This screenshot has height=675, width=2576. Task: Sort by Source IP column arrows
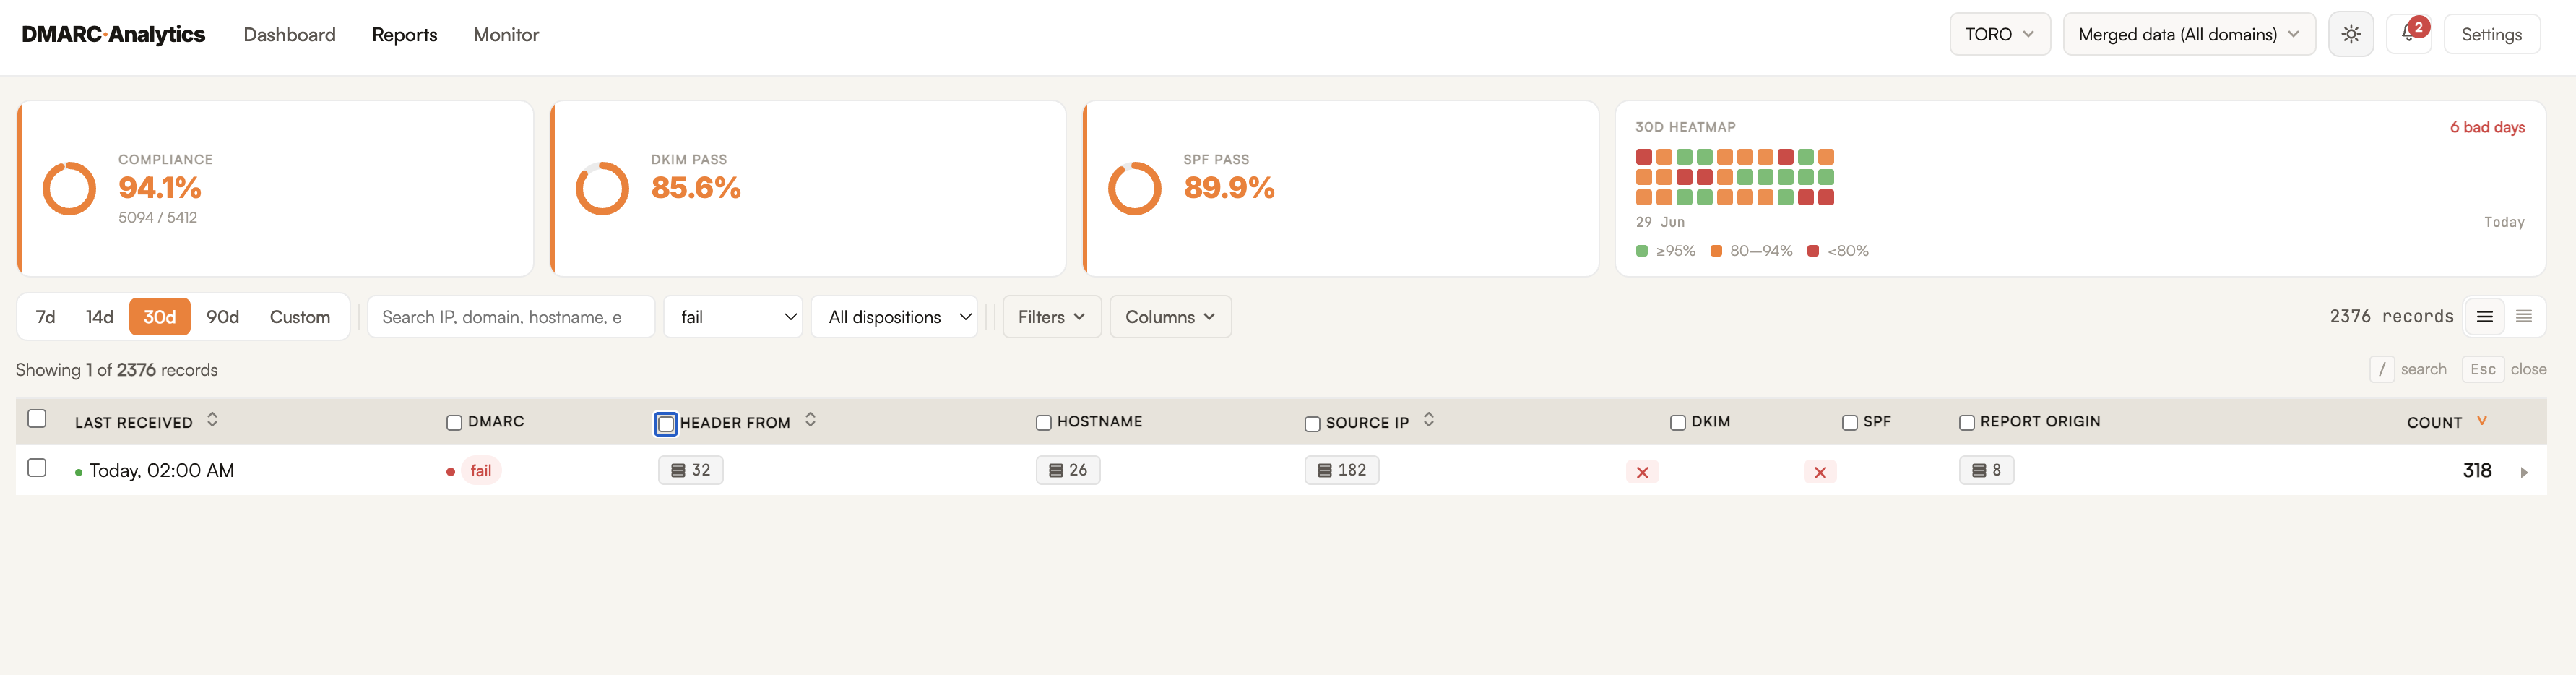1429,420
